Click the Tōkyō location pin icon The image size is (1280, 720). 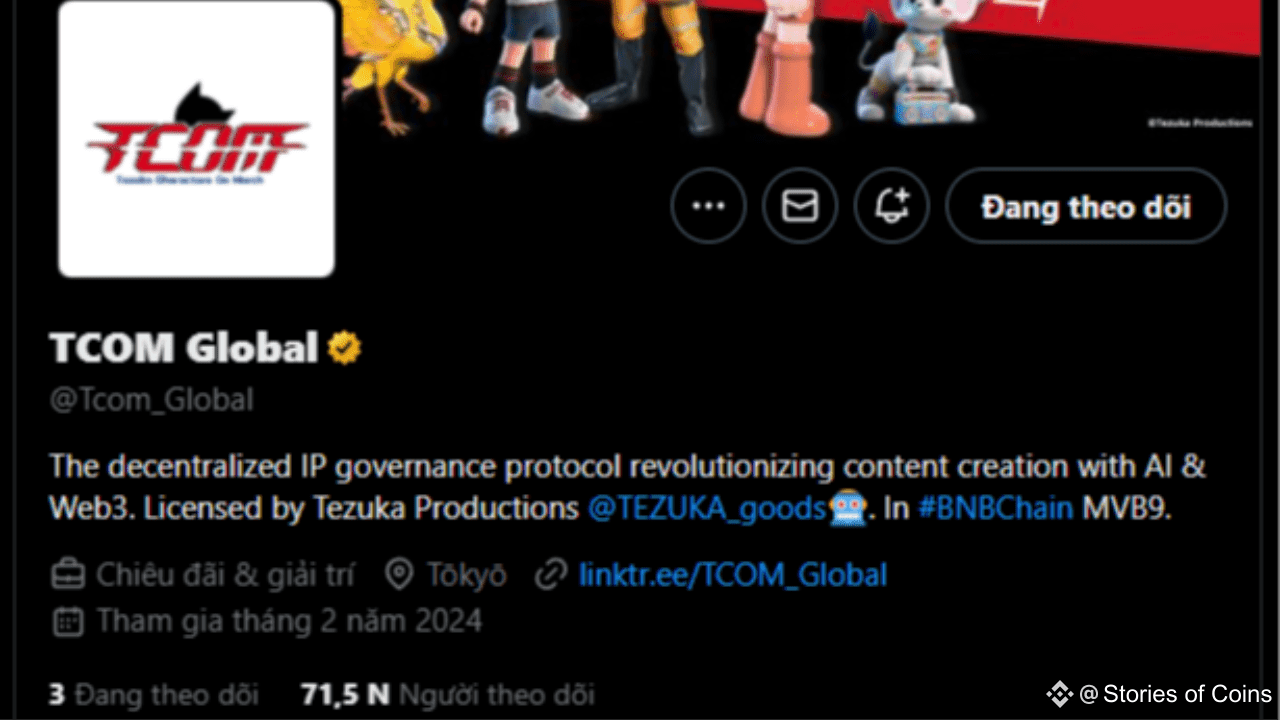[399, 575]
